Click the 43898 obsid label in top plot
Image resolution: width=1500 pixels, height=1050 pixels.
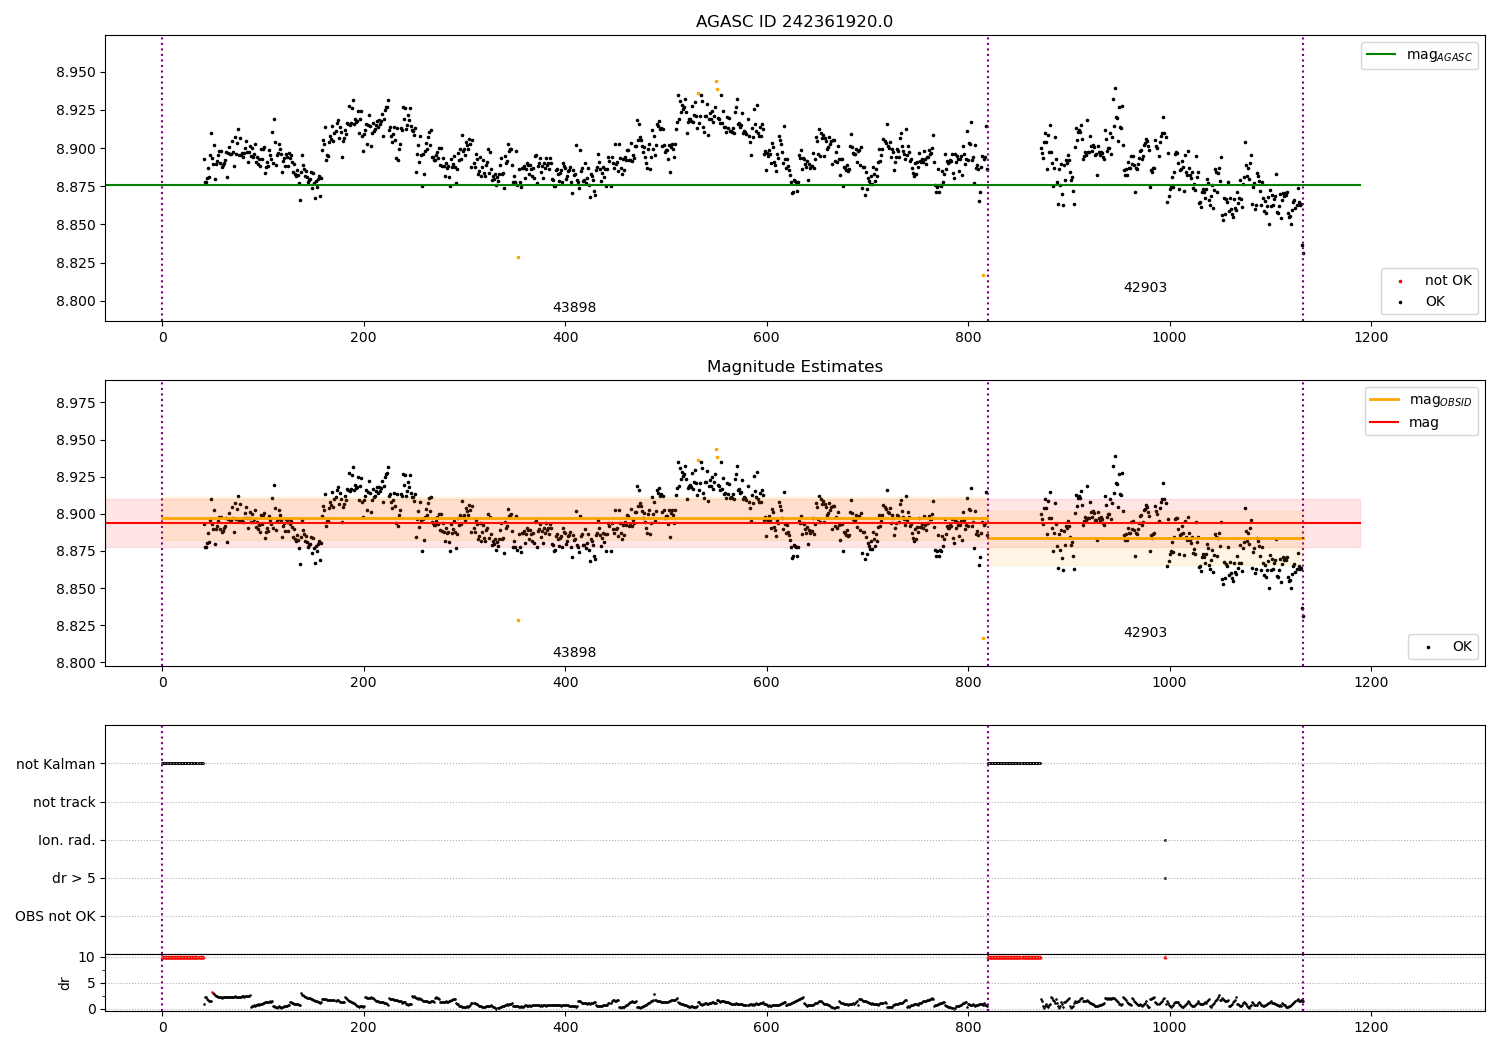click(x=574, y=308)
